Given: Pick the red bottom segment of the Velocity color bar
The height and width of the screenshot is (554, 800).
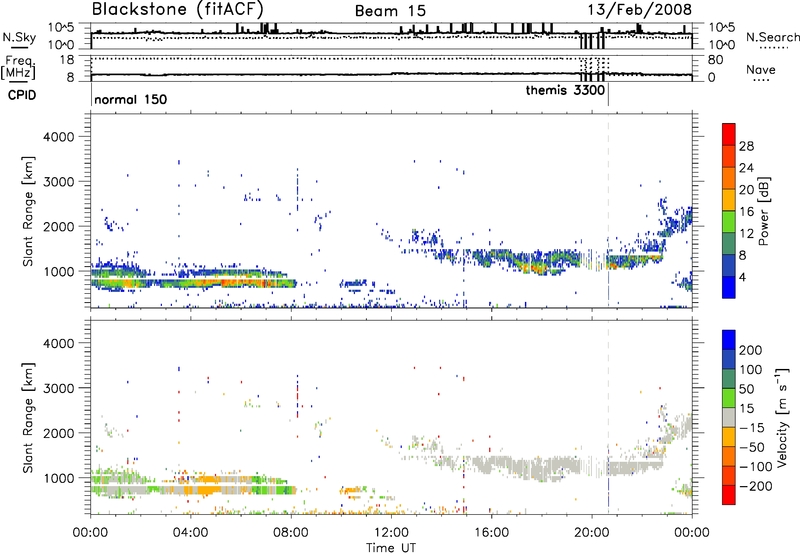Looking at the screenshot, I should coord(729,495).
